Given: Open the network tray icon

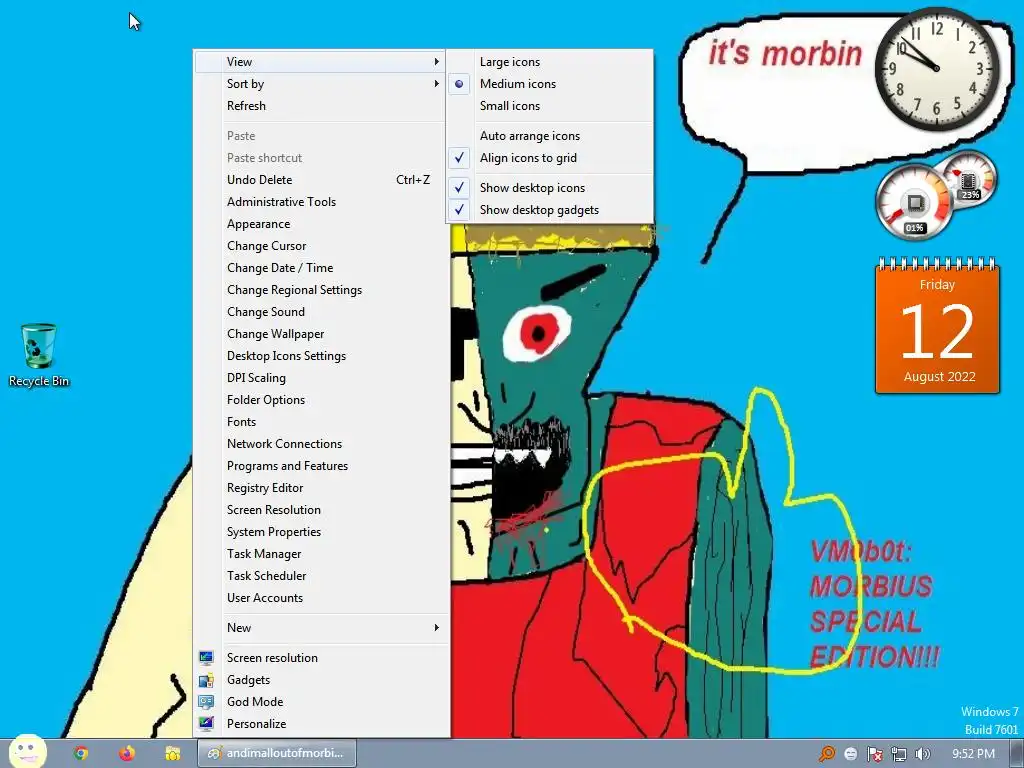Looking at the screenshot, I should 899,754.
